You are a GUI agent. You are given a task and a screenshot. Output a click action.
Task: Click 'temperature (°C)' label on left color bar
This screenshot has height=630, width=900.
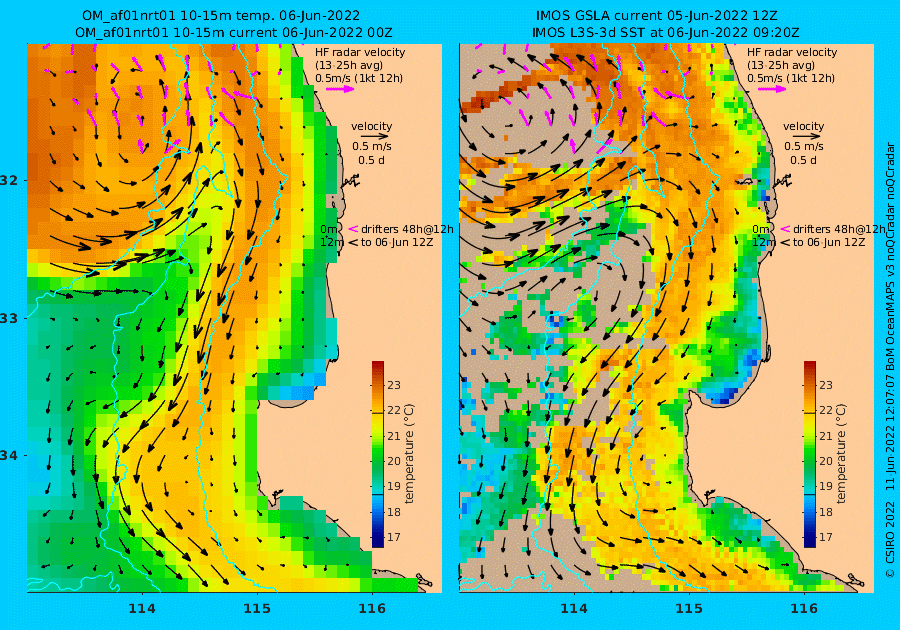click(409, 453)
